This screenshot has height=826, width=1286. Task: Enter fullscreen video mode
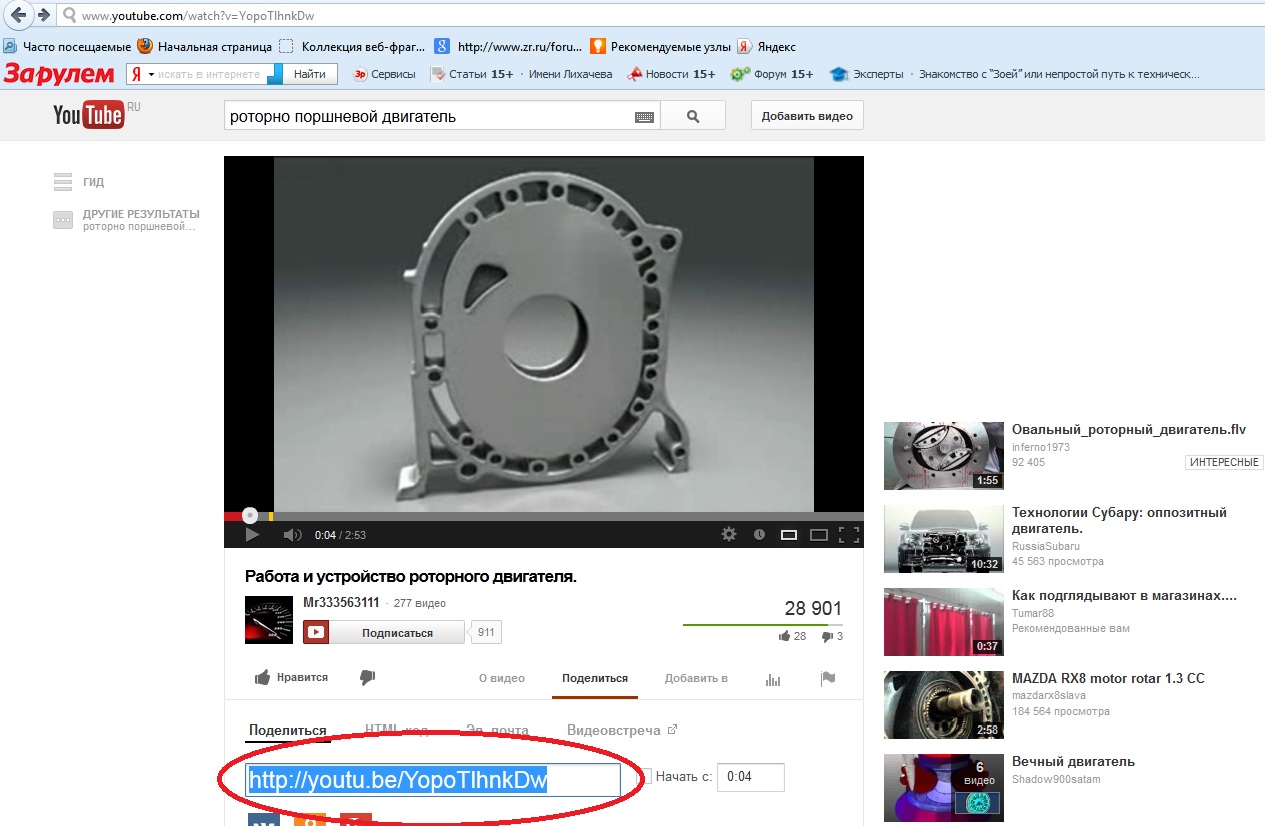(849, 535)
